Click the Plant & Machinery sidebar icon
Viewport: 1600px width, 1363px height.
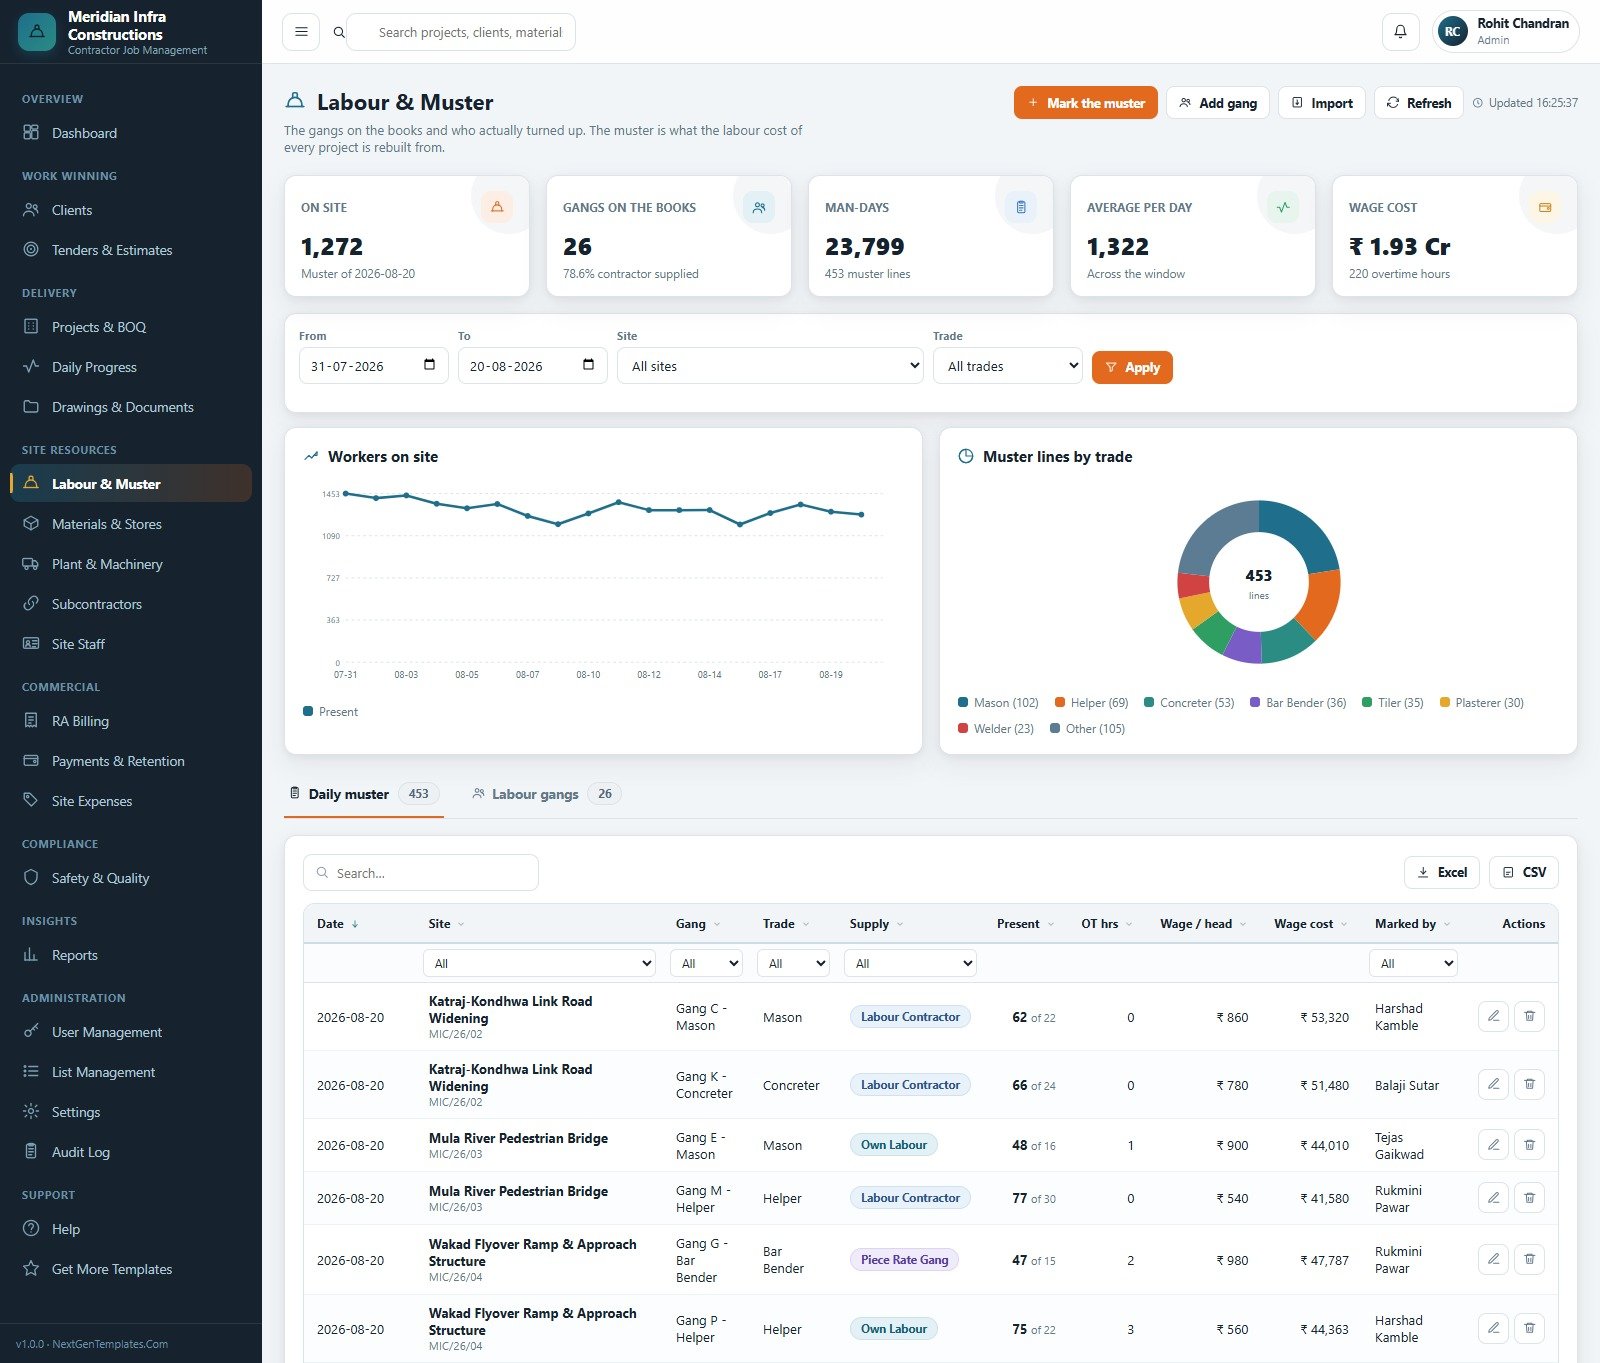[31, 564]
